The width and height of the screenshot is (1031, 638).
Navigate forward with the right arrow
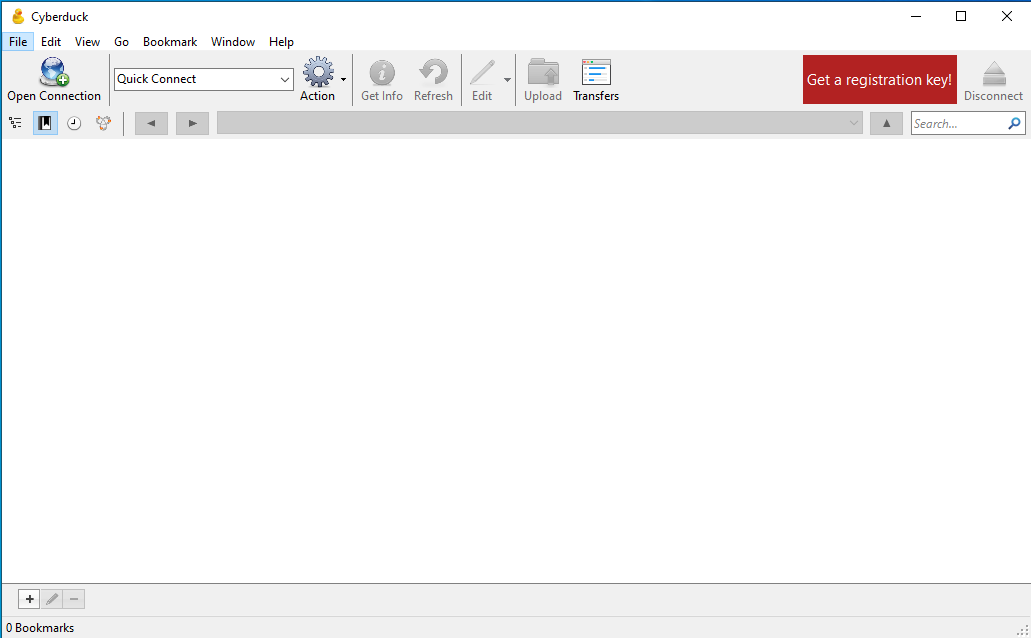(192, 123)
